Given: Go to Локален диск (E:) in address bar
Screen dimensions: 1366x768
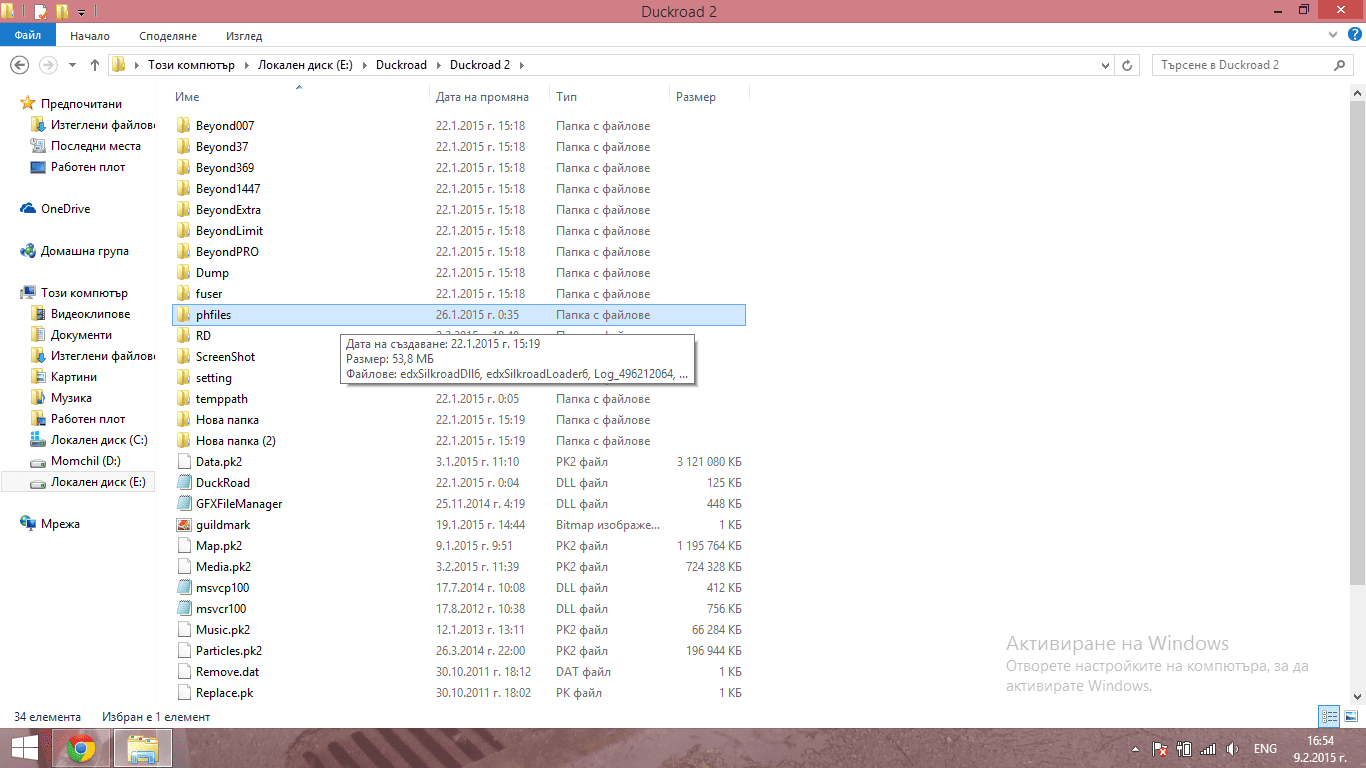Looking at the screenshot, I should (305, 65).
